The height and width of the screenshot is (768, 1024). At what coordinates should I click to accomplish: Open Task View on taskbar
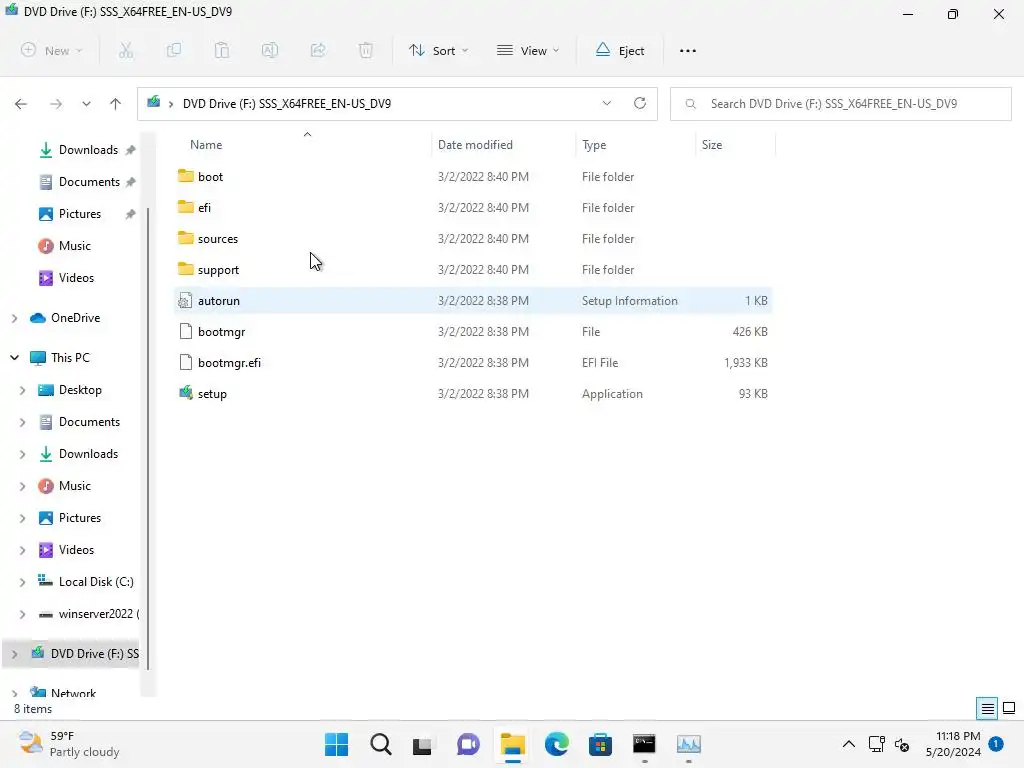click(423, 744)
